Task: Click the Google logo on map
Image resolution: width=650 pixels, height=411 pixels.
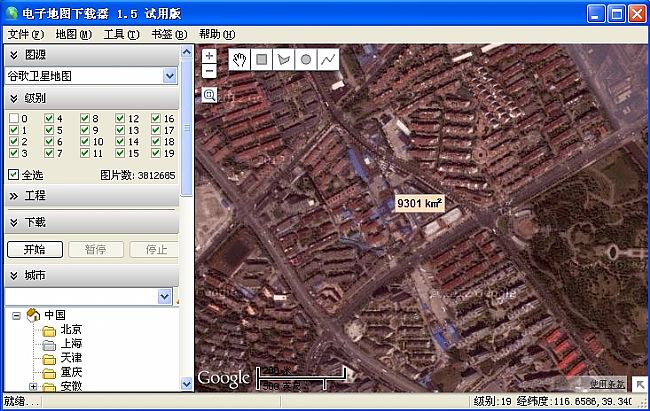Action: (x=223, y=379)
